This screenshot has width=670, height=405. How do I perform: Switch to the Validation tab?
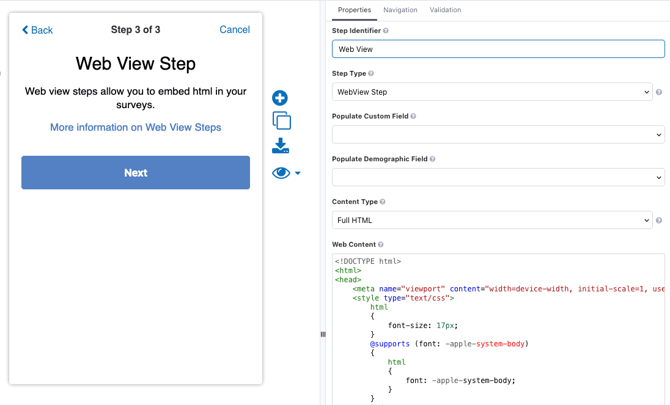[x=445, y=10]
